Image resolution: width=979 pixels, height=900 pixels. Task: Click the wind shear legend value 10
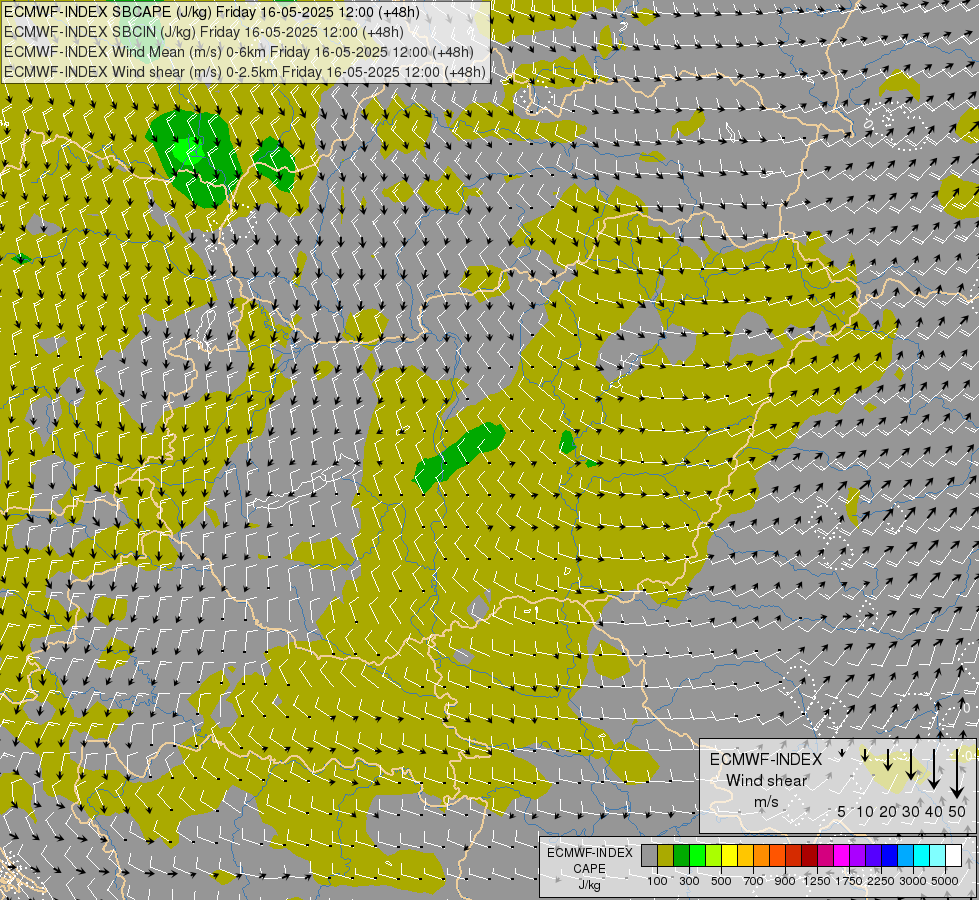tap(865, 811)
